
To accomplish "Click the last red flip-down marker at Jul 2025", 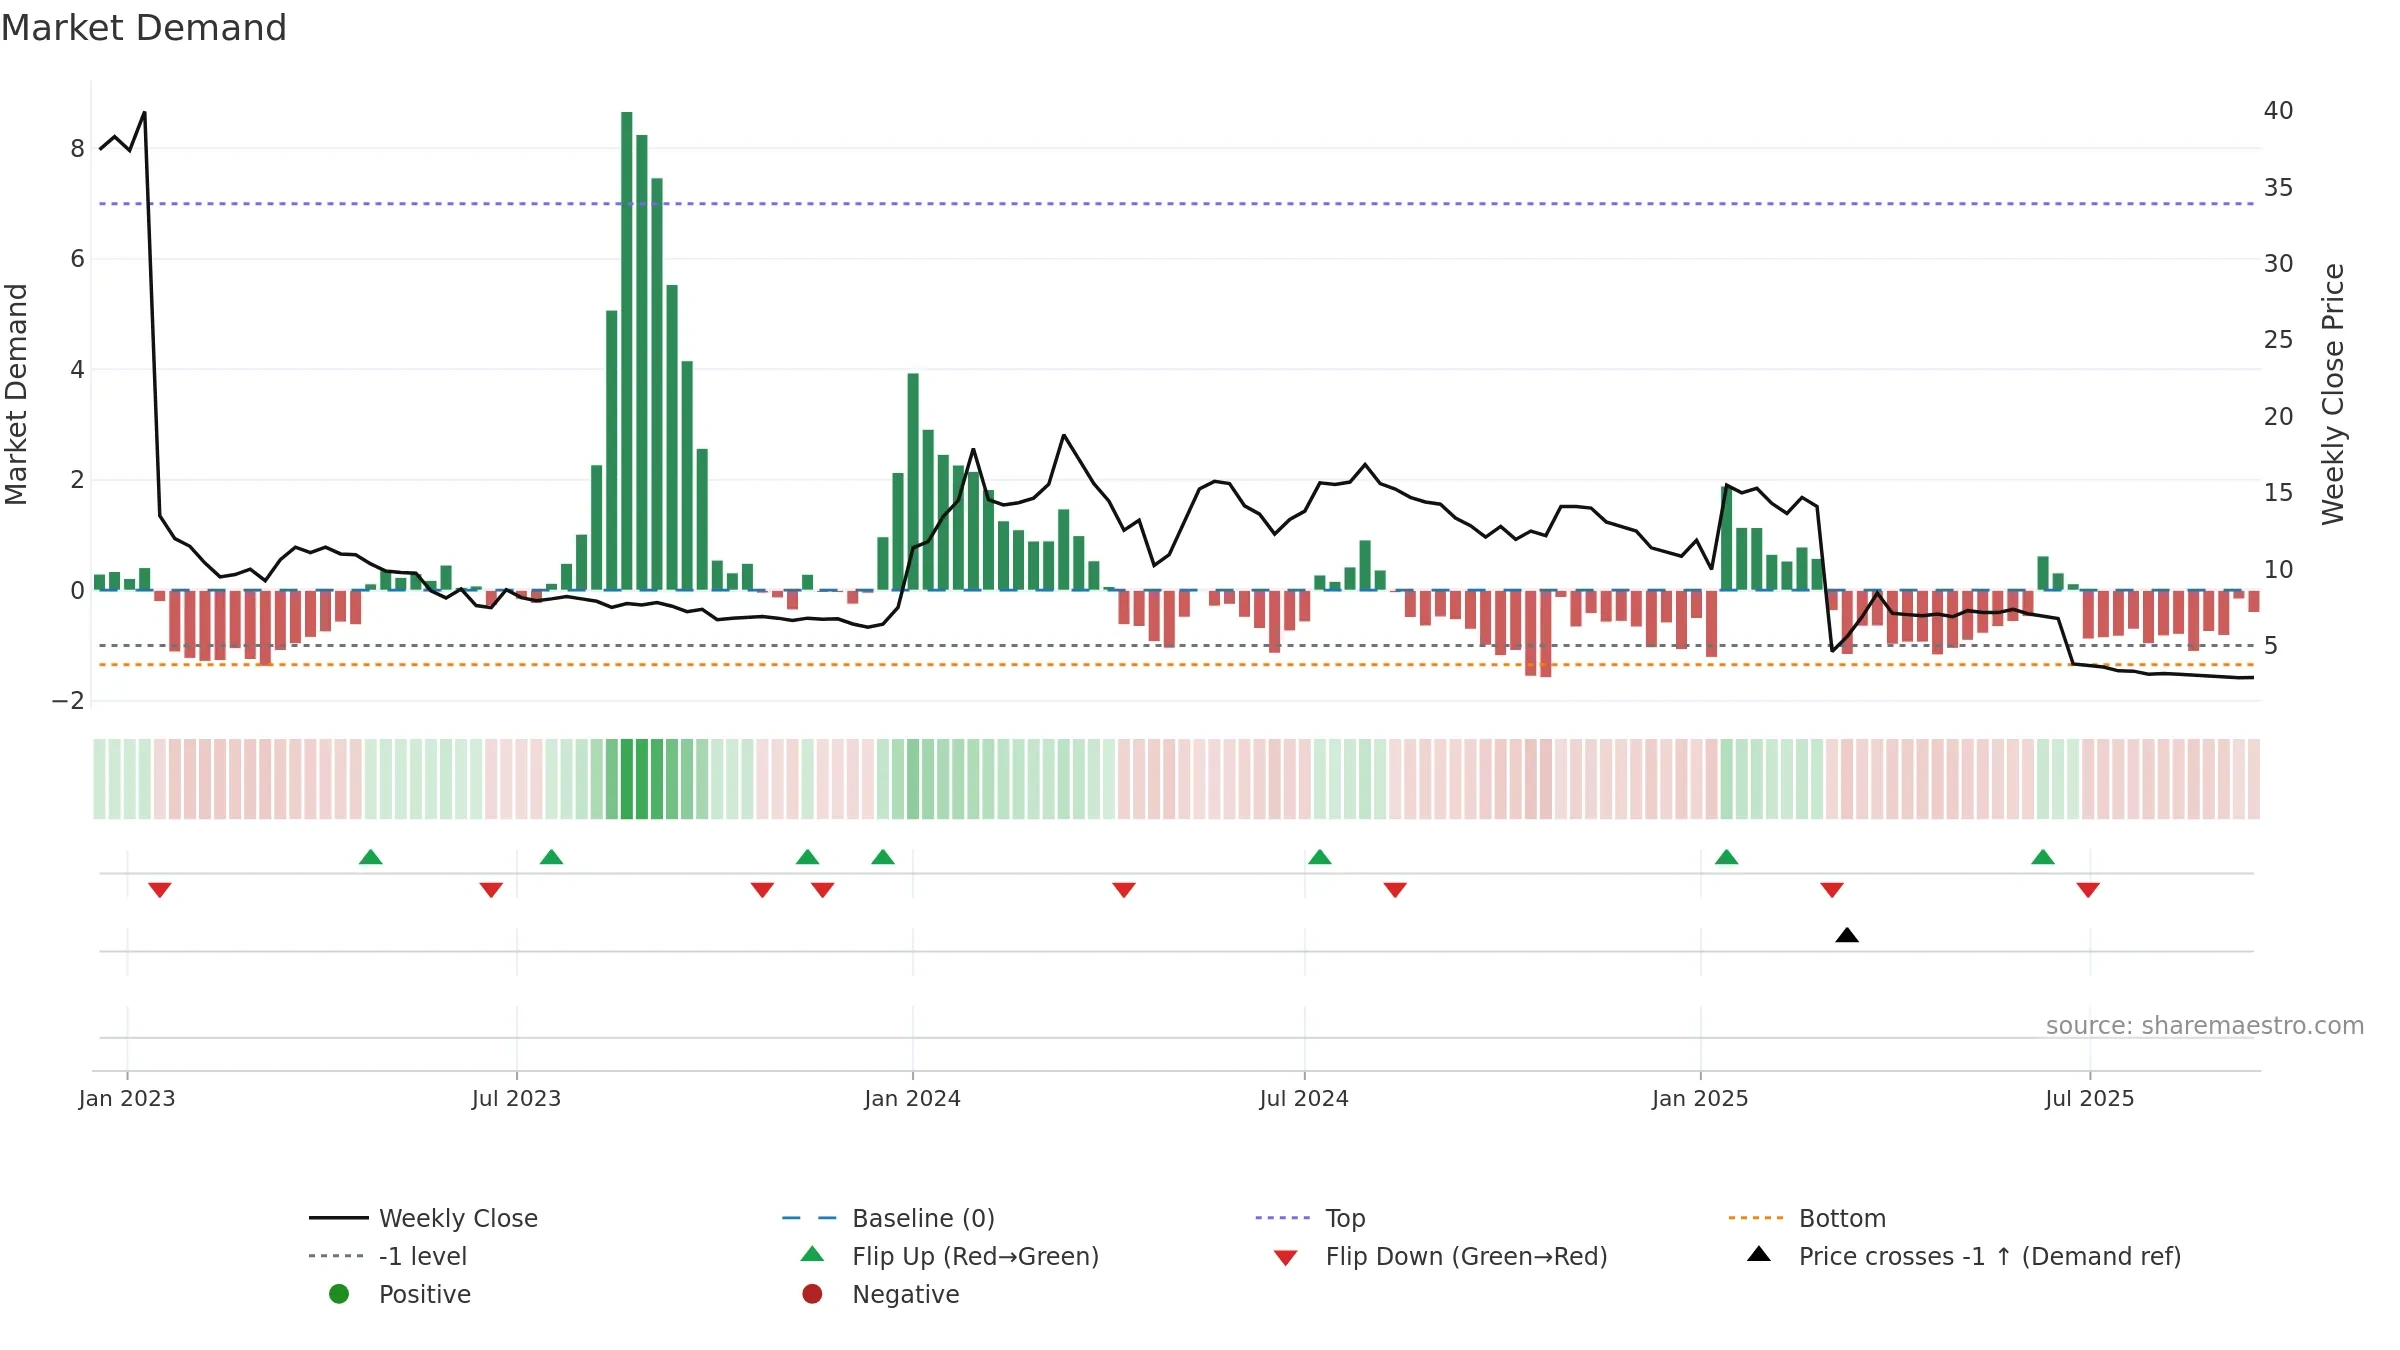I will [x=2088, y=890].
